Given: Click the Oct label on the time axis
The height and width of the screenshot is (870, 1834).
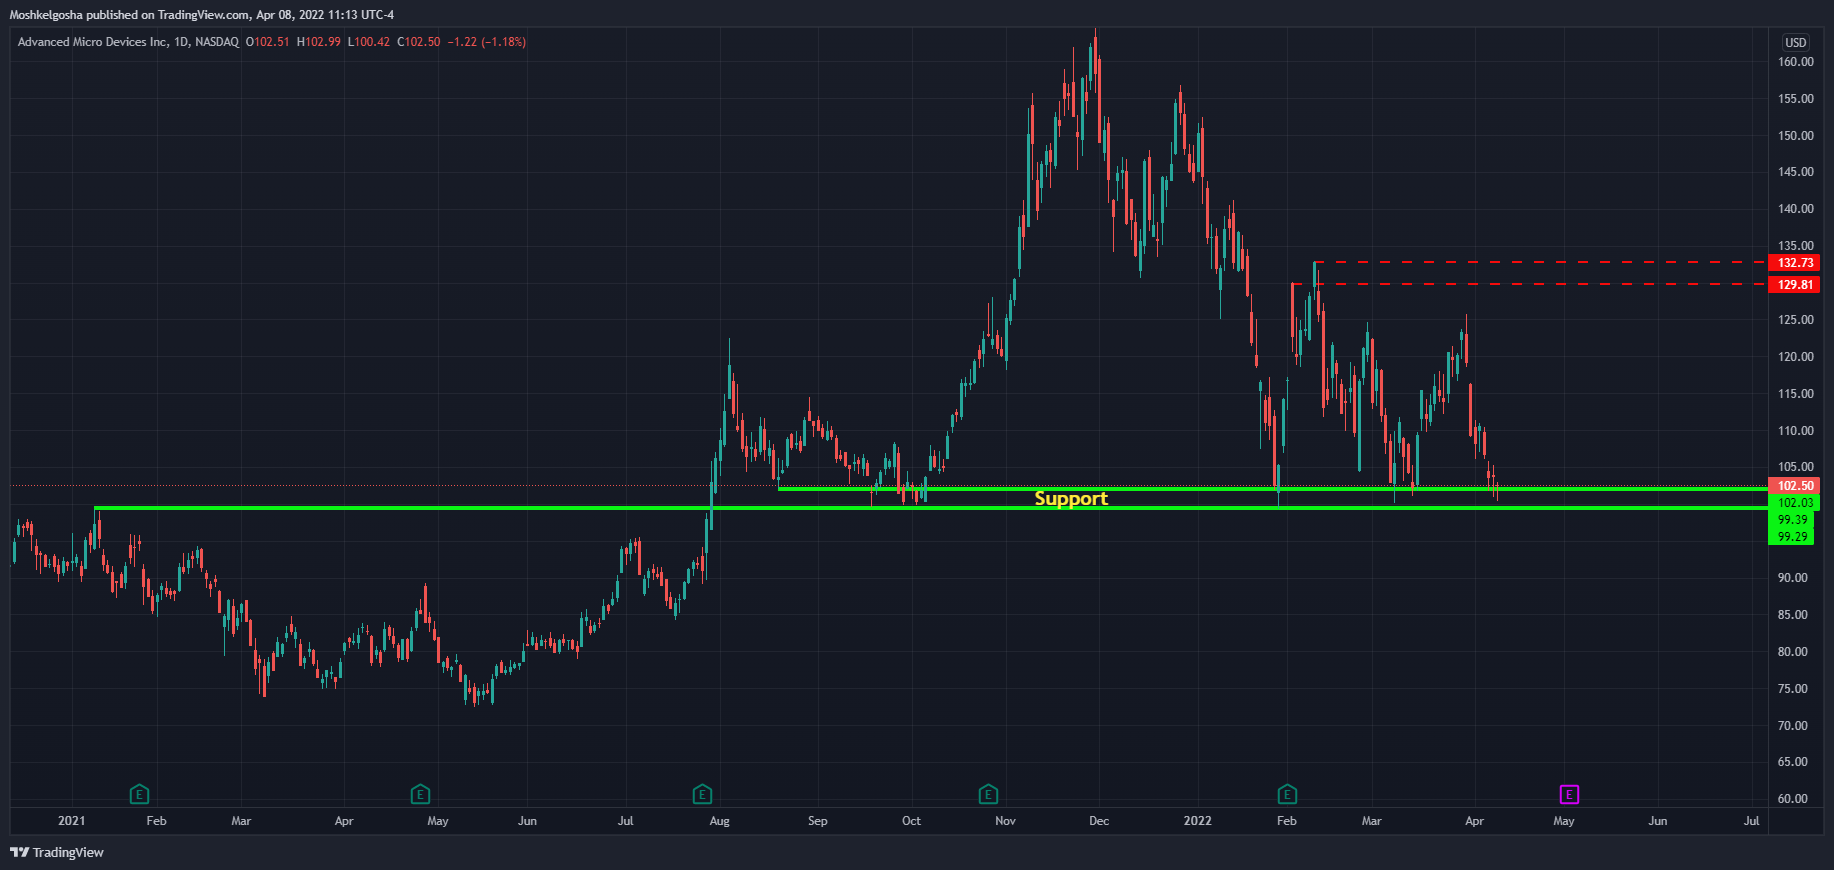Looking at the screenshot, I should 911,821.
